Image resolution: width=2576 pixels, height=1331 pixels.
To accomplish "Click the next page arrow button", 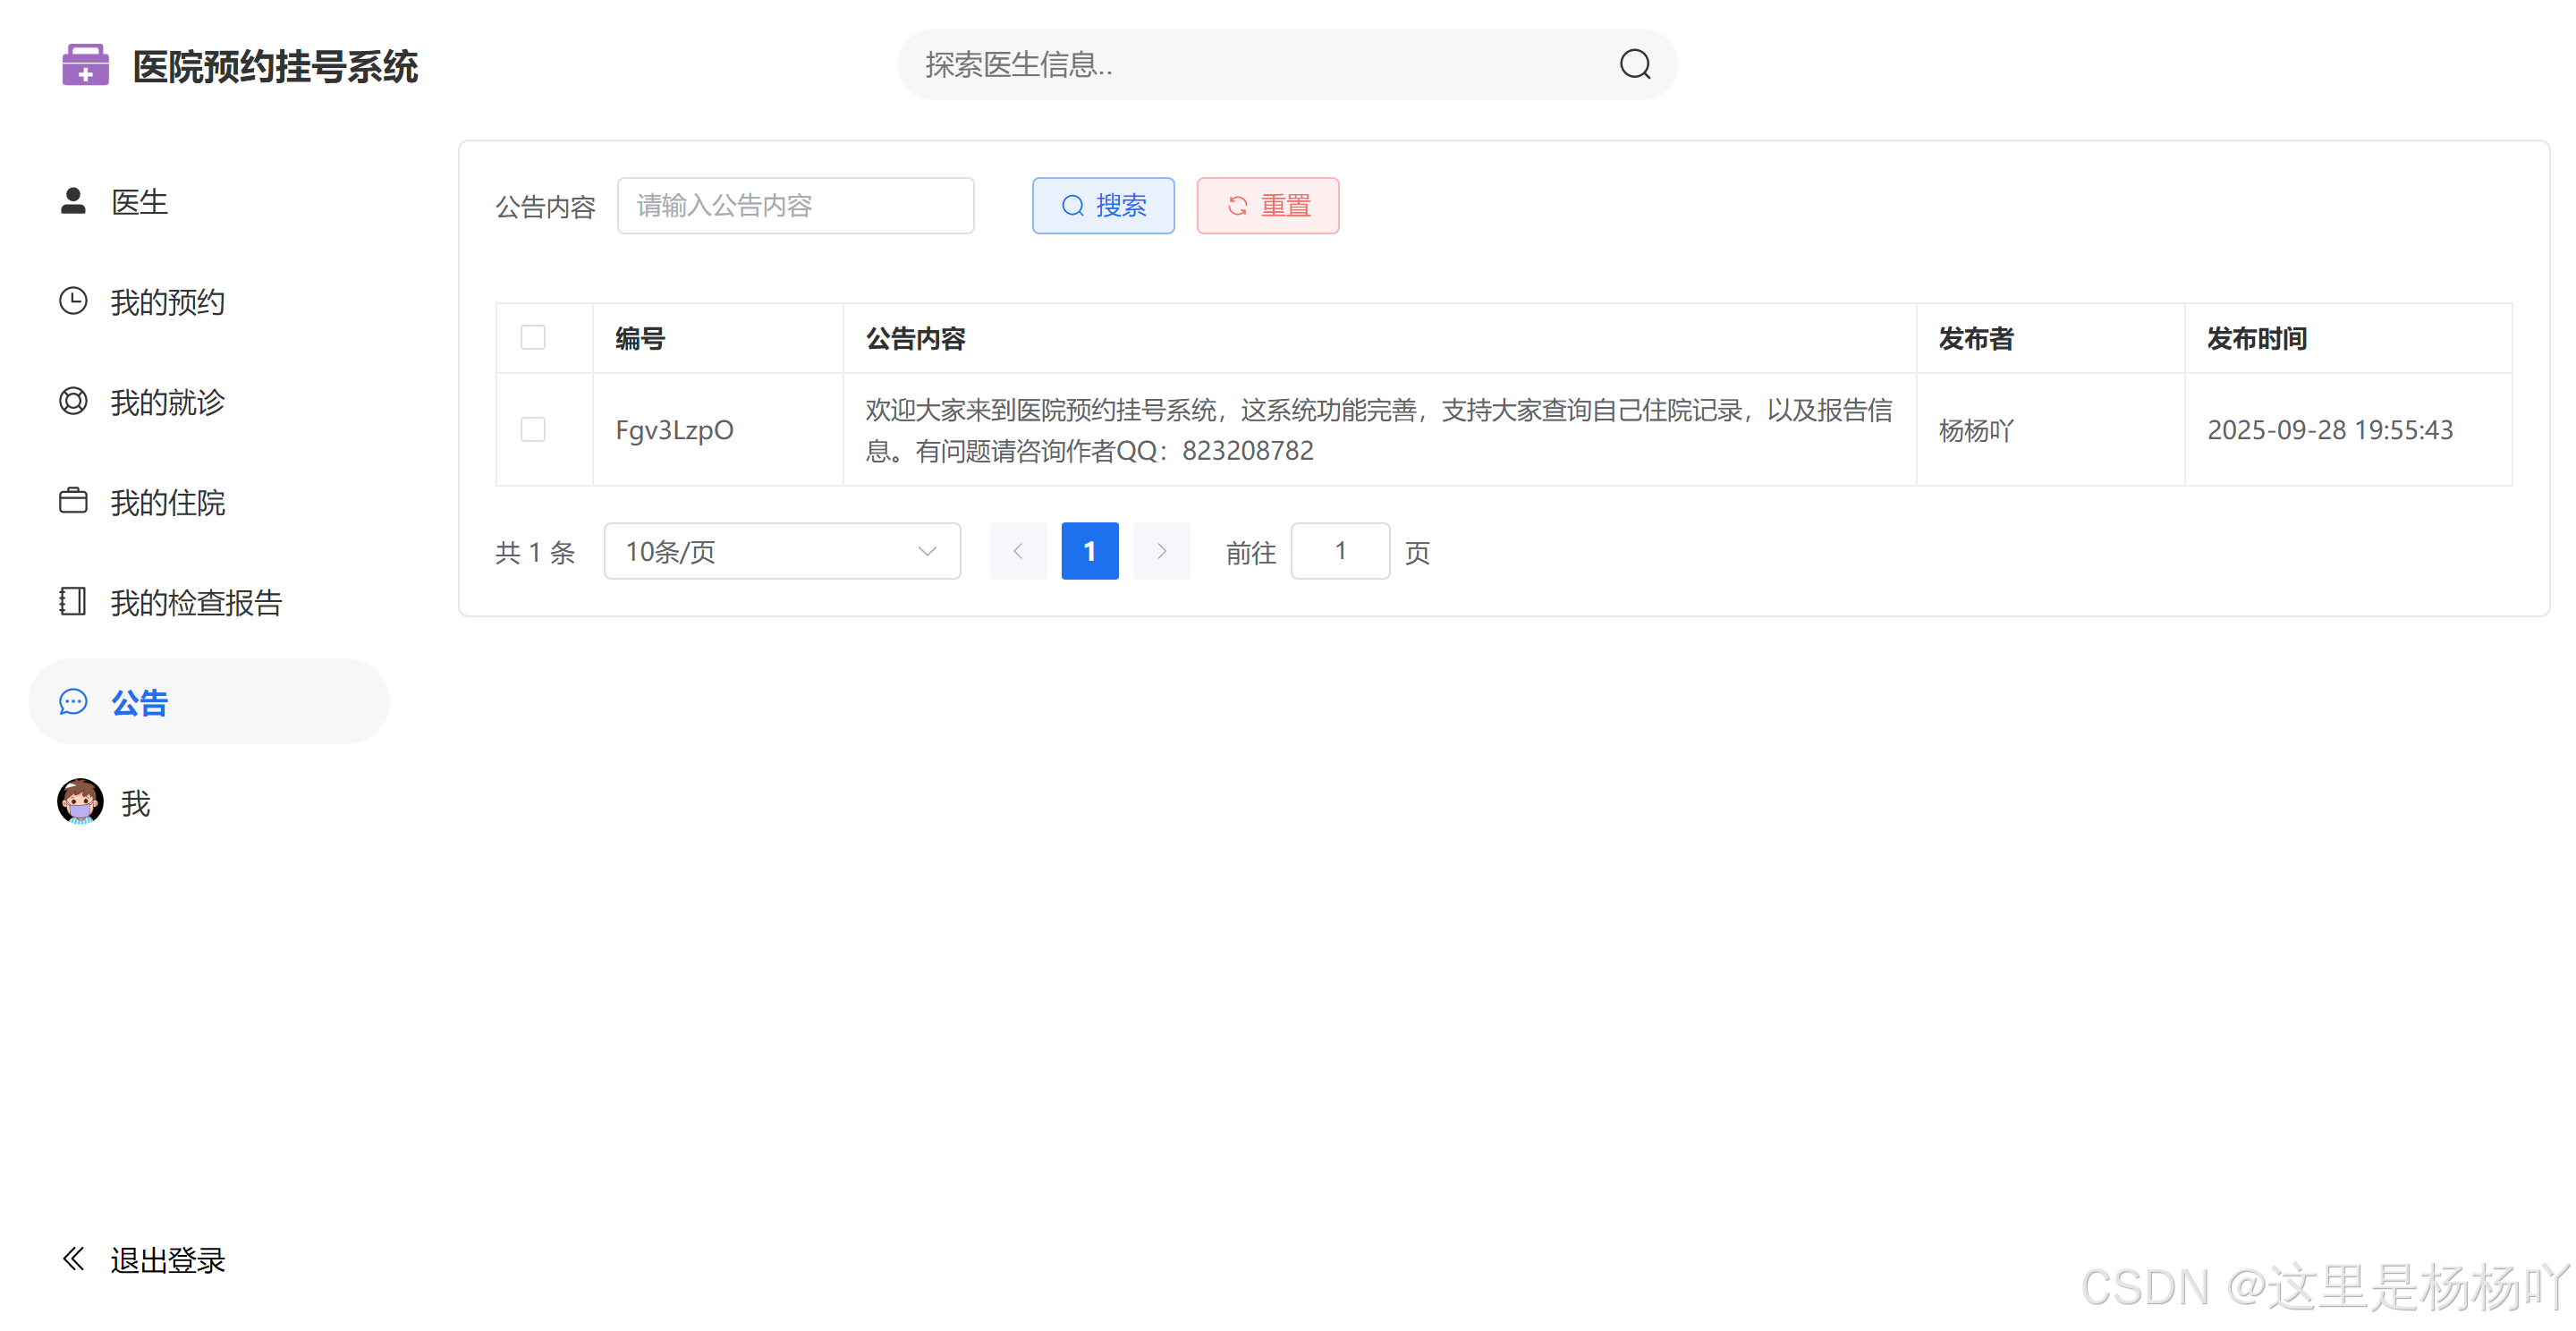I will pos(1161,551).
